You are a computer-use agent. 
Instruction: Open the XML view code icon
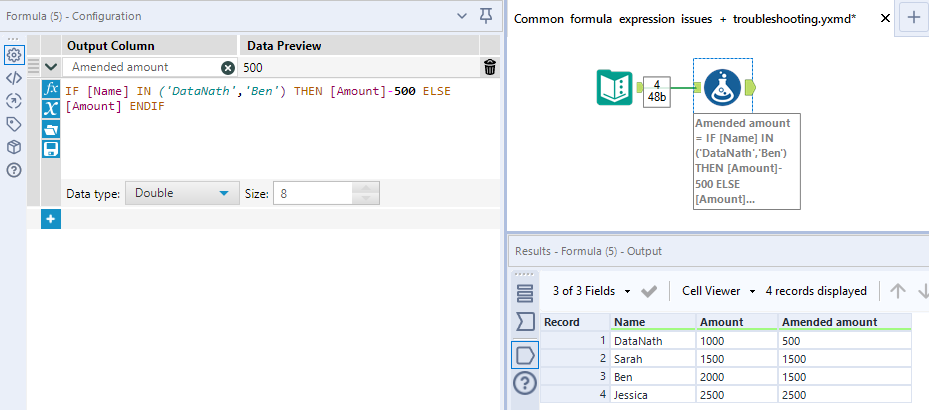(x=13, y=78)
